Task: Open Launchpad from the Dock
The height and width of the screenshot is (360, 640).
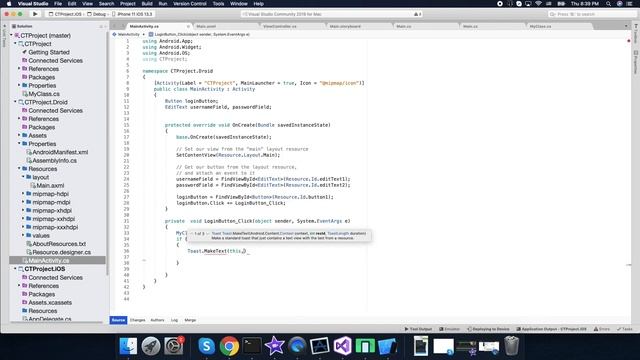Action: [151, 346]
